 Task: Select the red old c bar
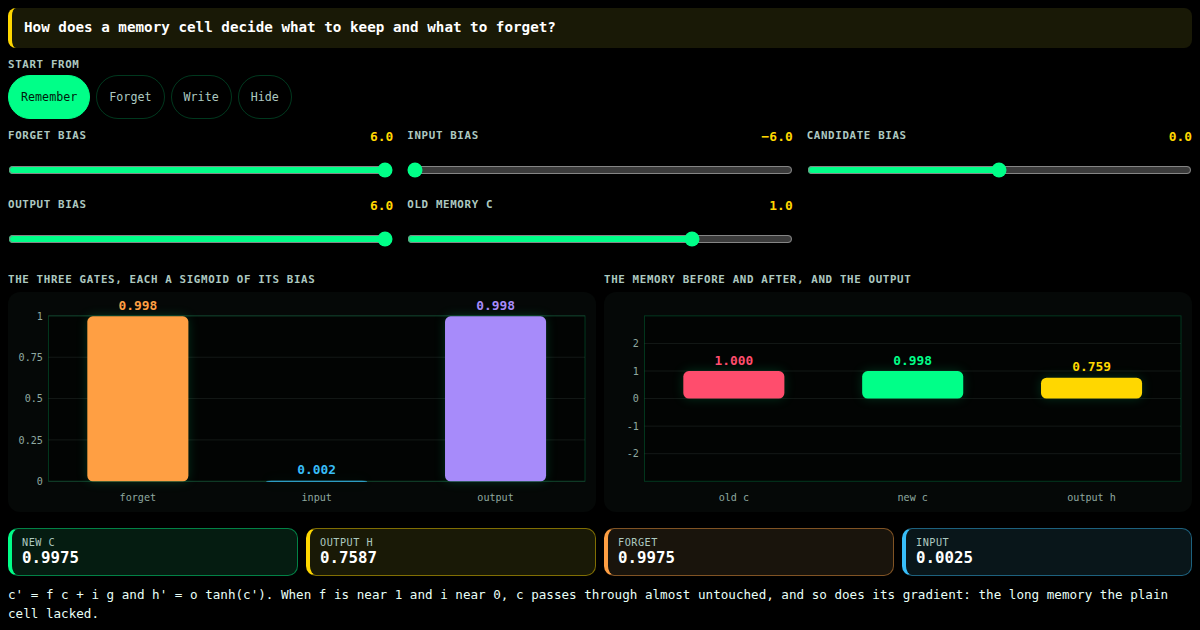734,385
